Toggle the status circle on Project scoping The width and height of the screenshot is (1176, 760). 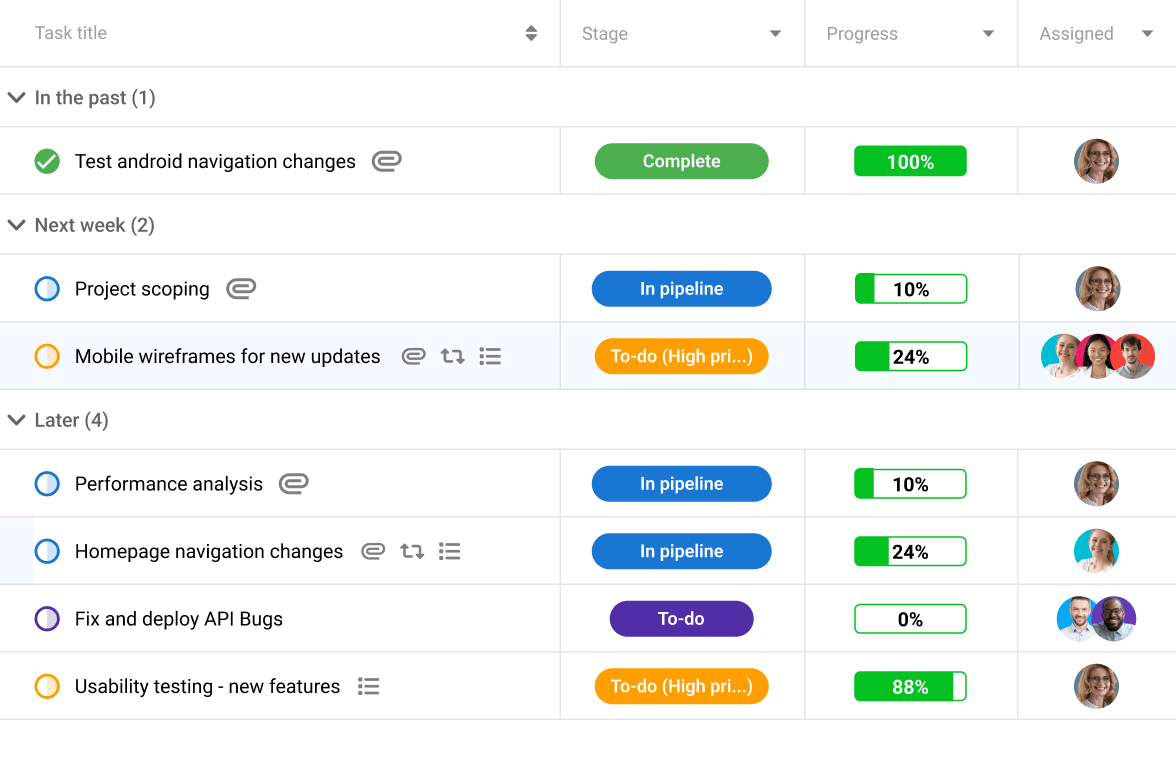[46, 288]
